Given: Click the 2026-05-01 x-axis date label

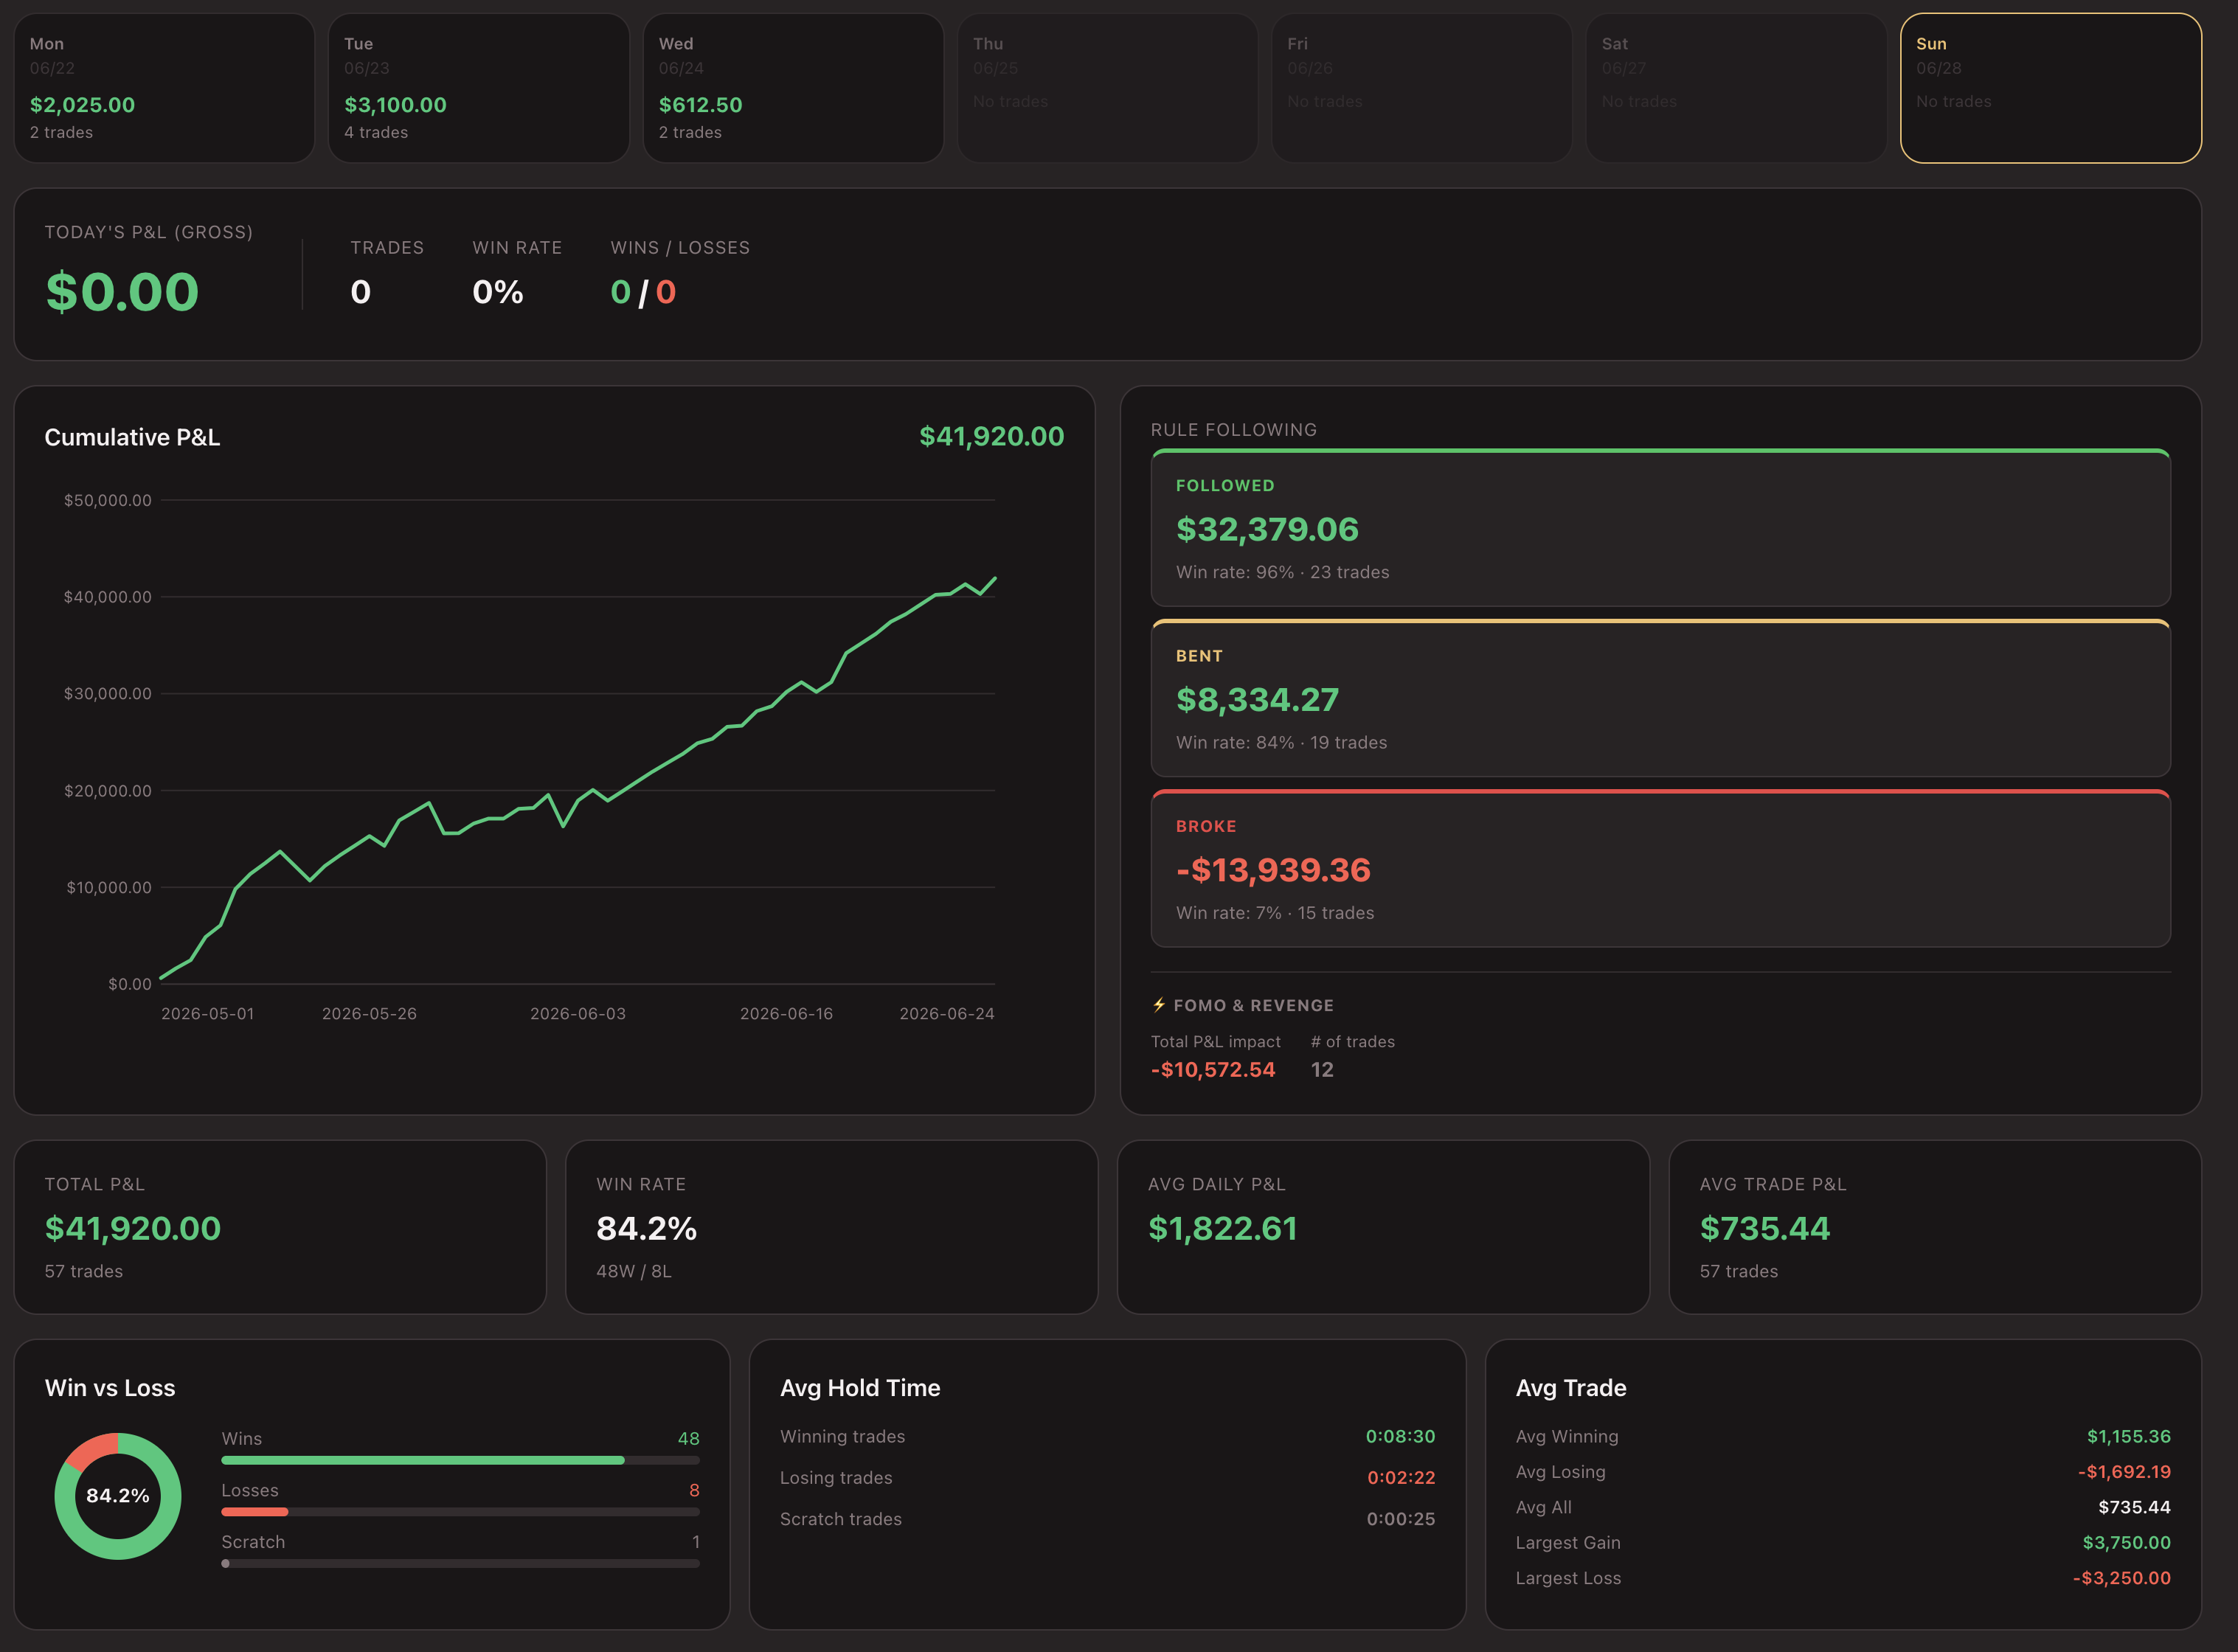Looking at the screenshot, I should tap(208, 1014).
